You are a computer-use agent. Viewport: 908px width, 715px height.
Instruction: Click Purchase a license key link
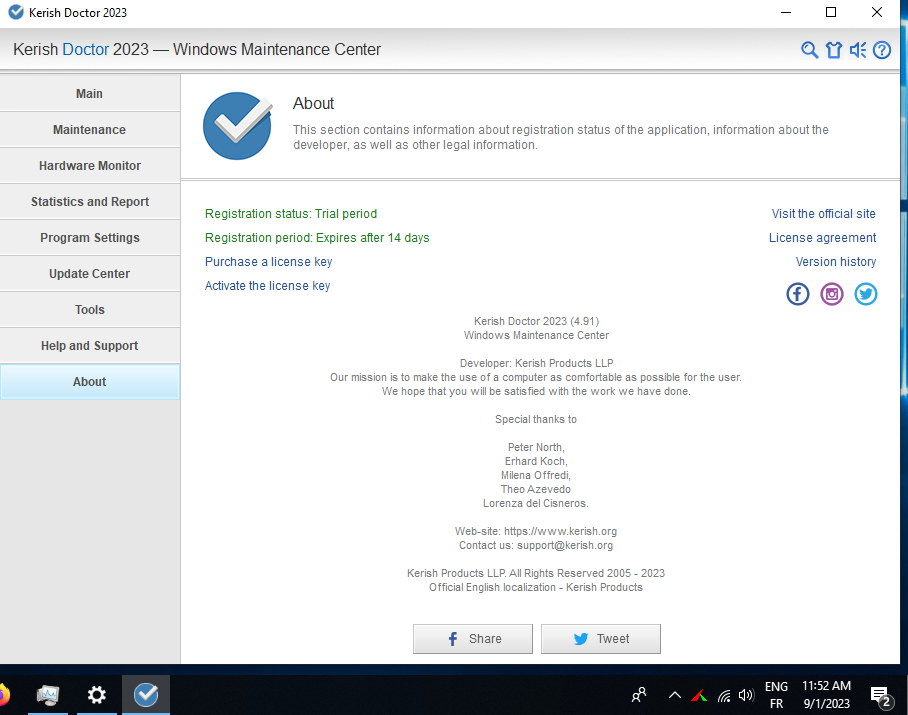click(269, 262)
